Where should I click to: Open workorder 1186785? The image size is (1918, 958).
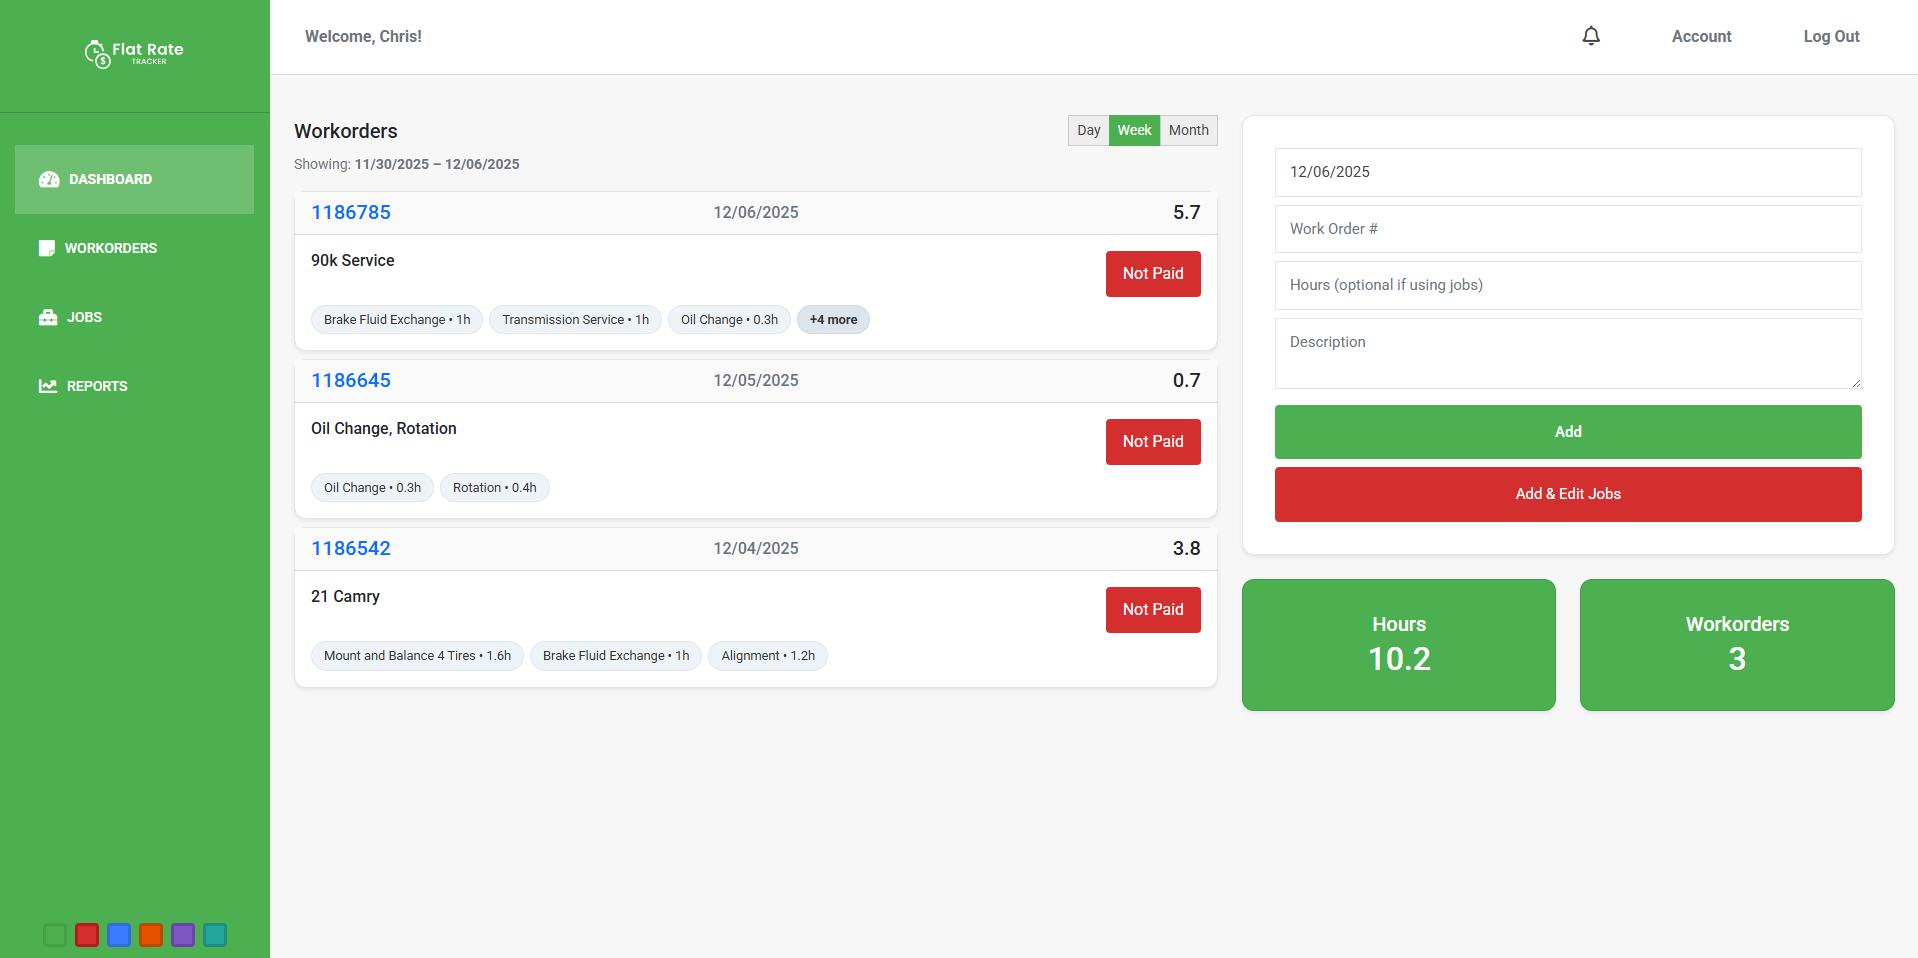point(351,212)
